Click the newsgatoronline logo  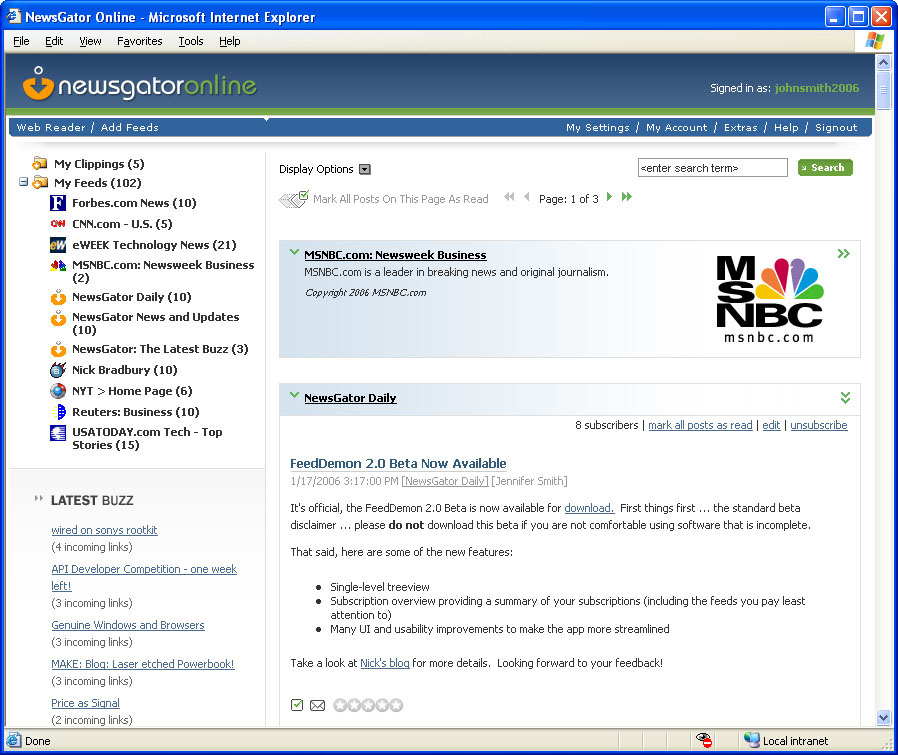click(139, 84)
